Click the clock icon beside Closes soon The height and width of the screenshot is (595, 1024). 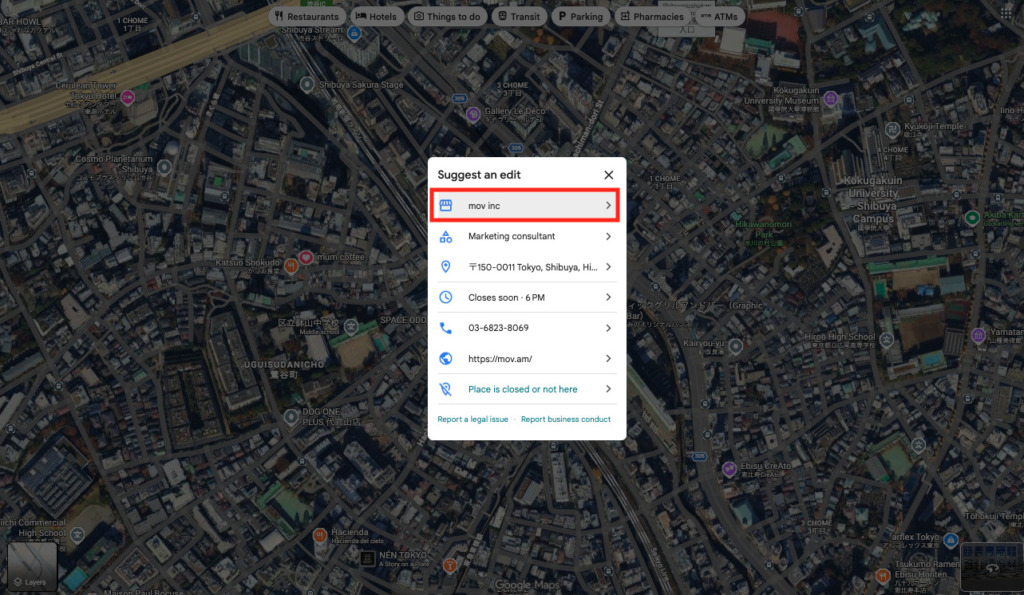446,298
